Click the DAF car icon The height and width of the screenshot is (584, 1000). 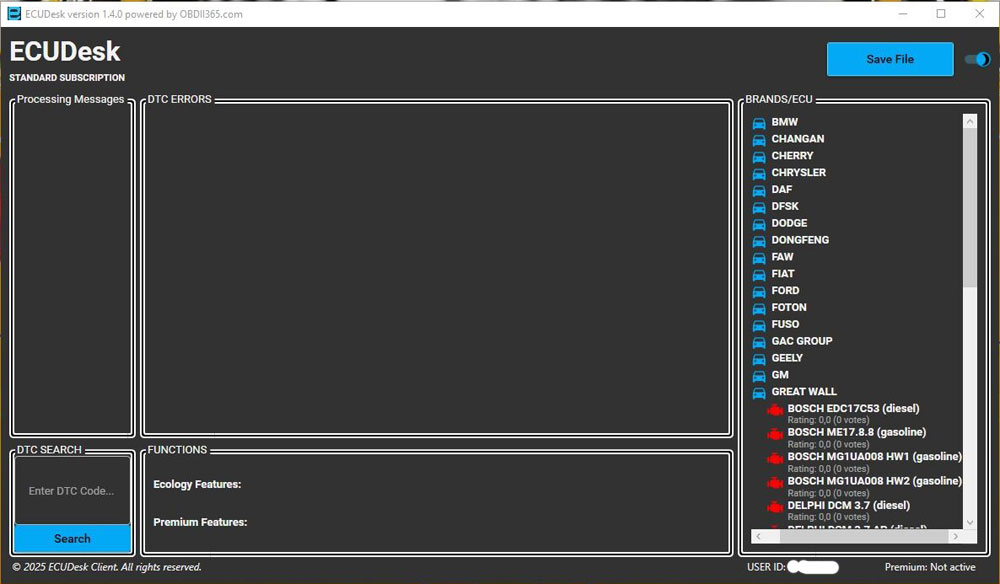[x=759, y=191]
